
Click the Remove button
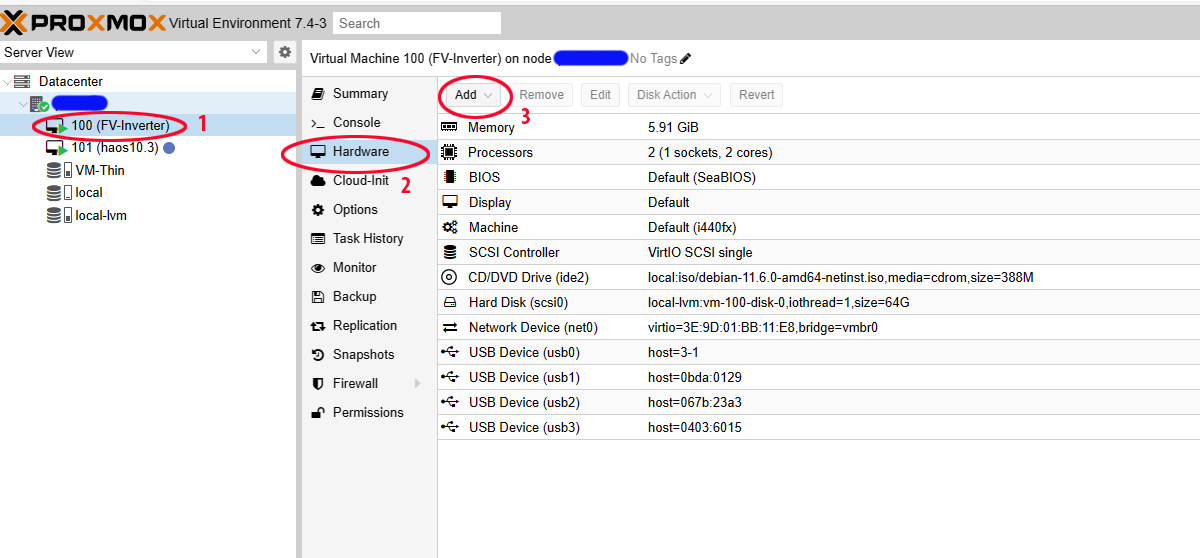(541, 95)
